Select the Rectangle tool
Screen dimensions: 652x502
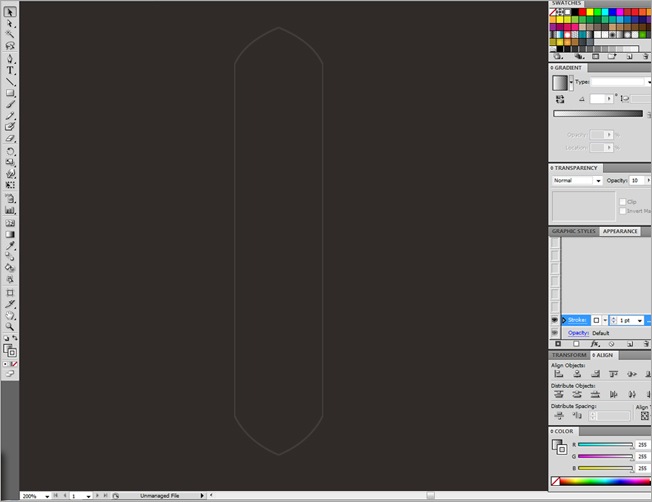tap(10, 93)
